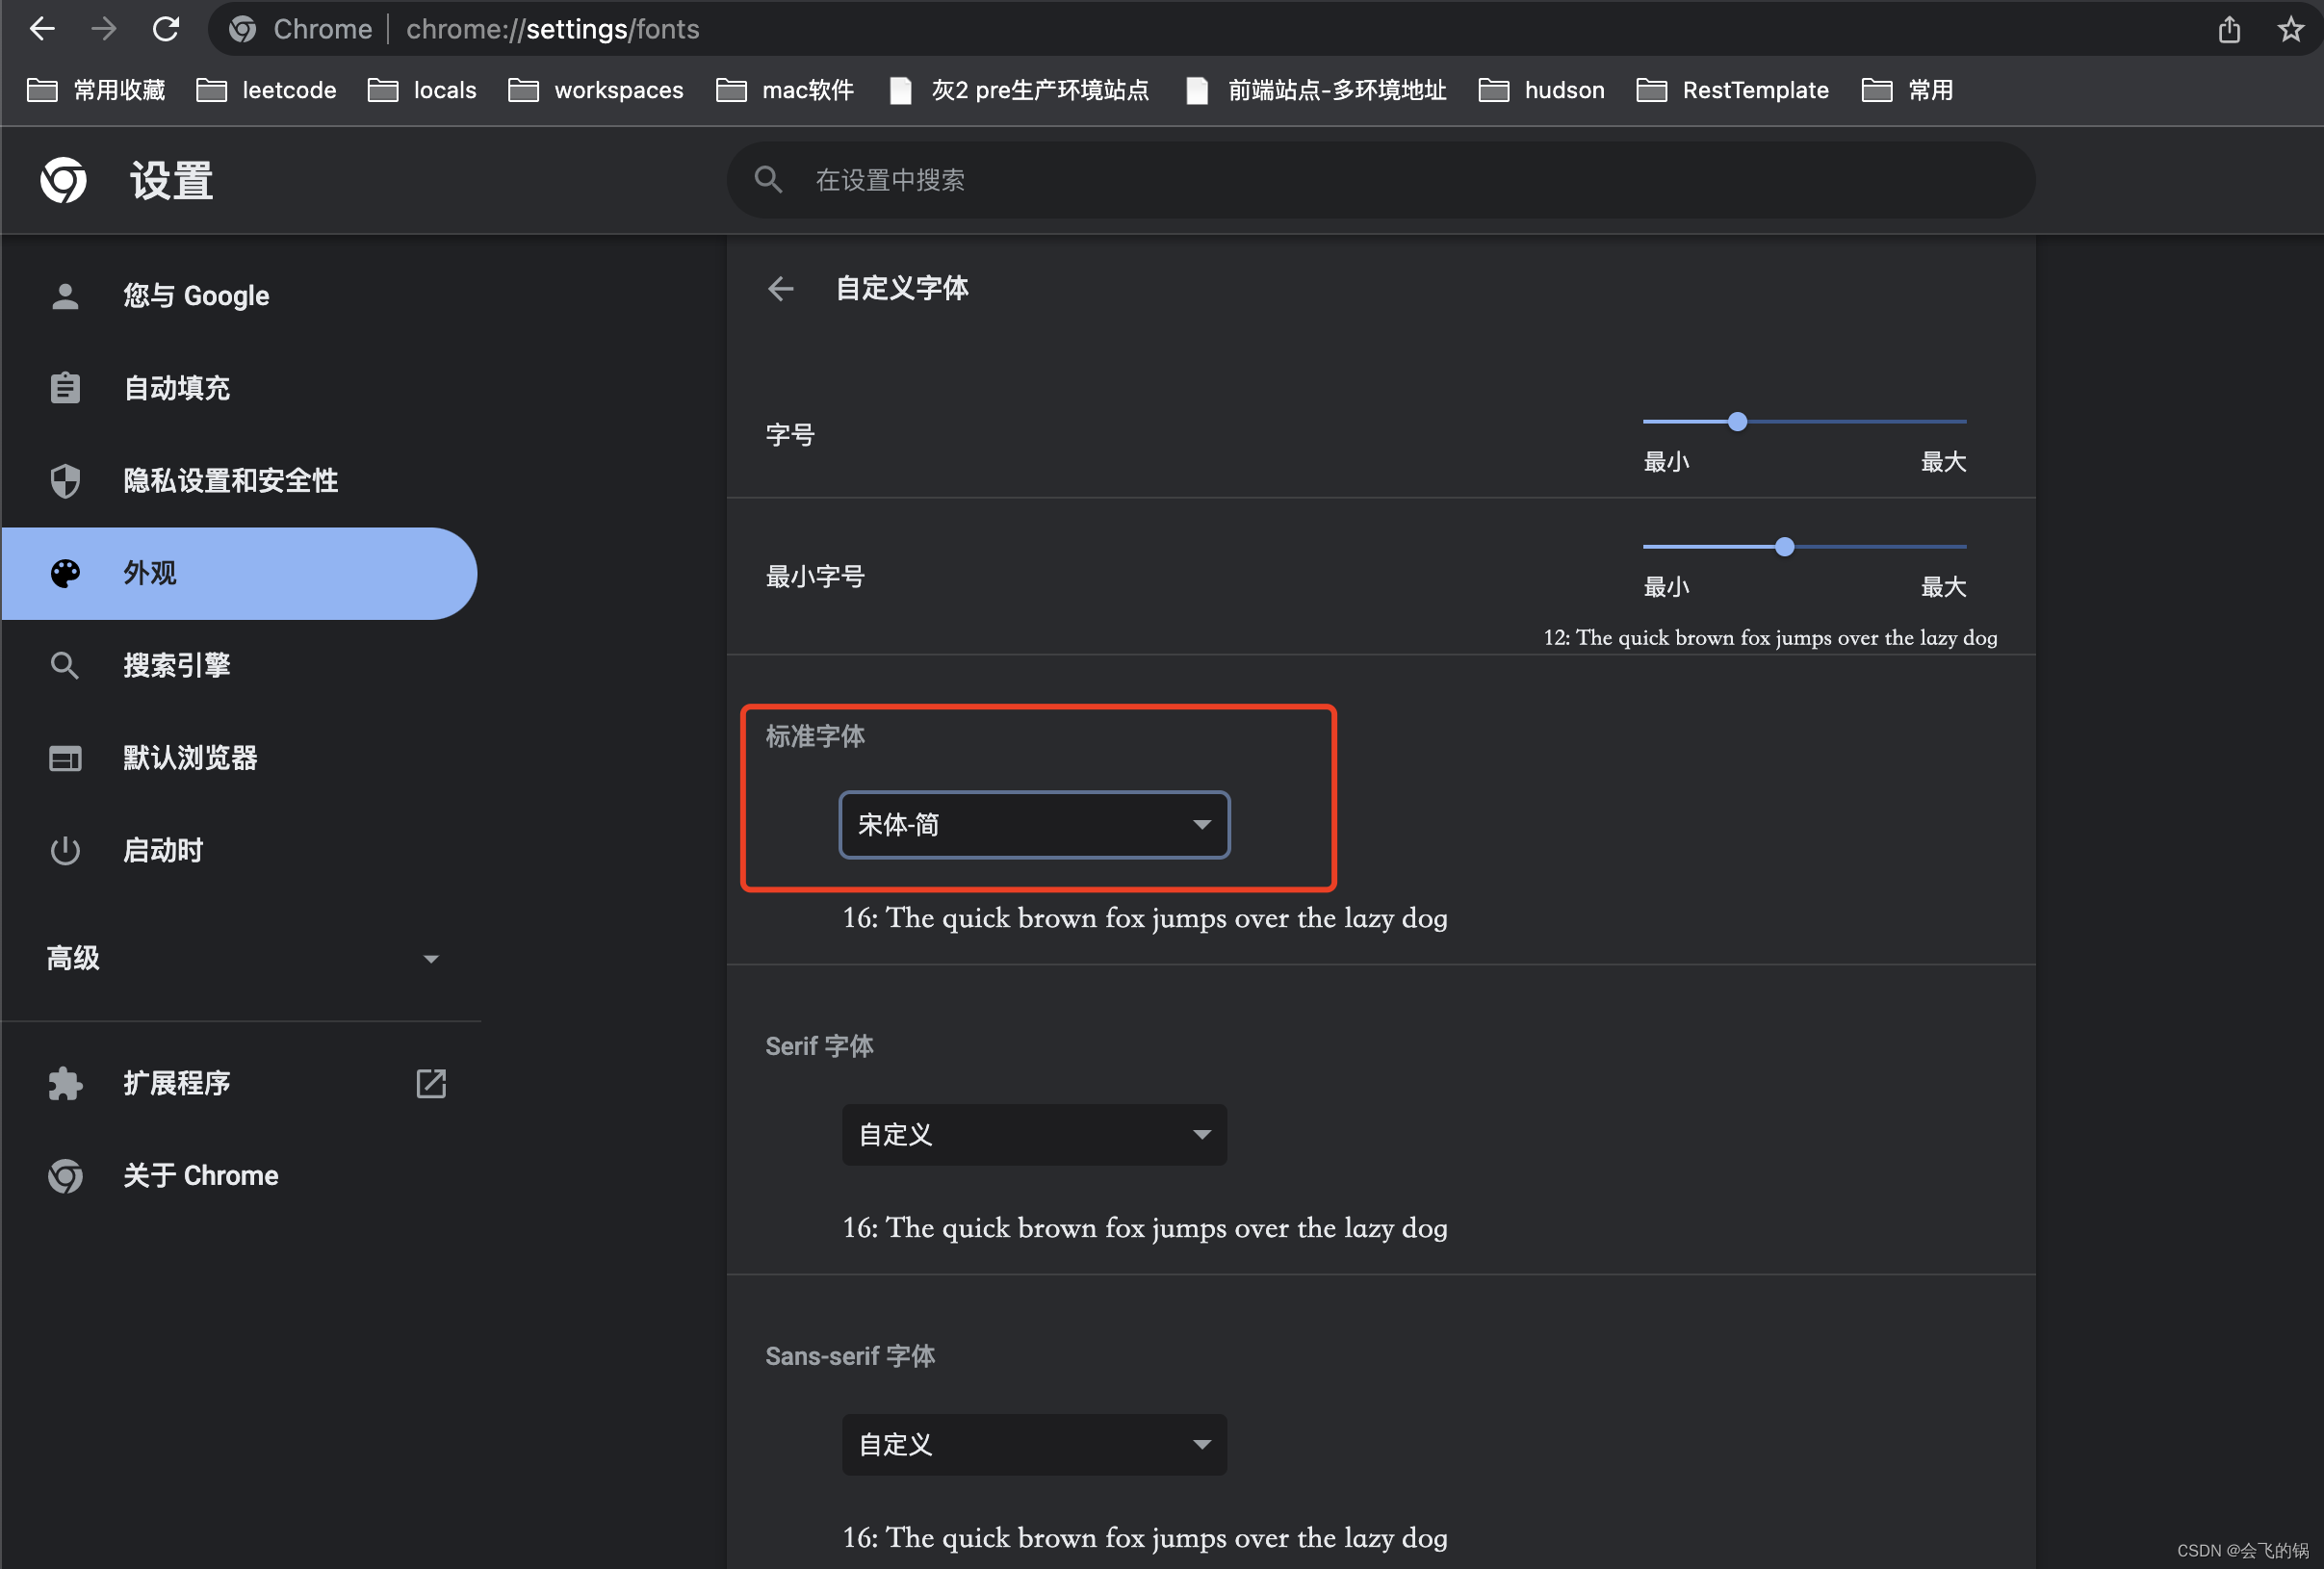This screenshot has height=1569, width=2324.
Task: Click the back arrow beside 自定义字体
Action: pyautogui.click(x=780, y=289)
